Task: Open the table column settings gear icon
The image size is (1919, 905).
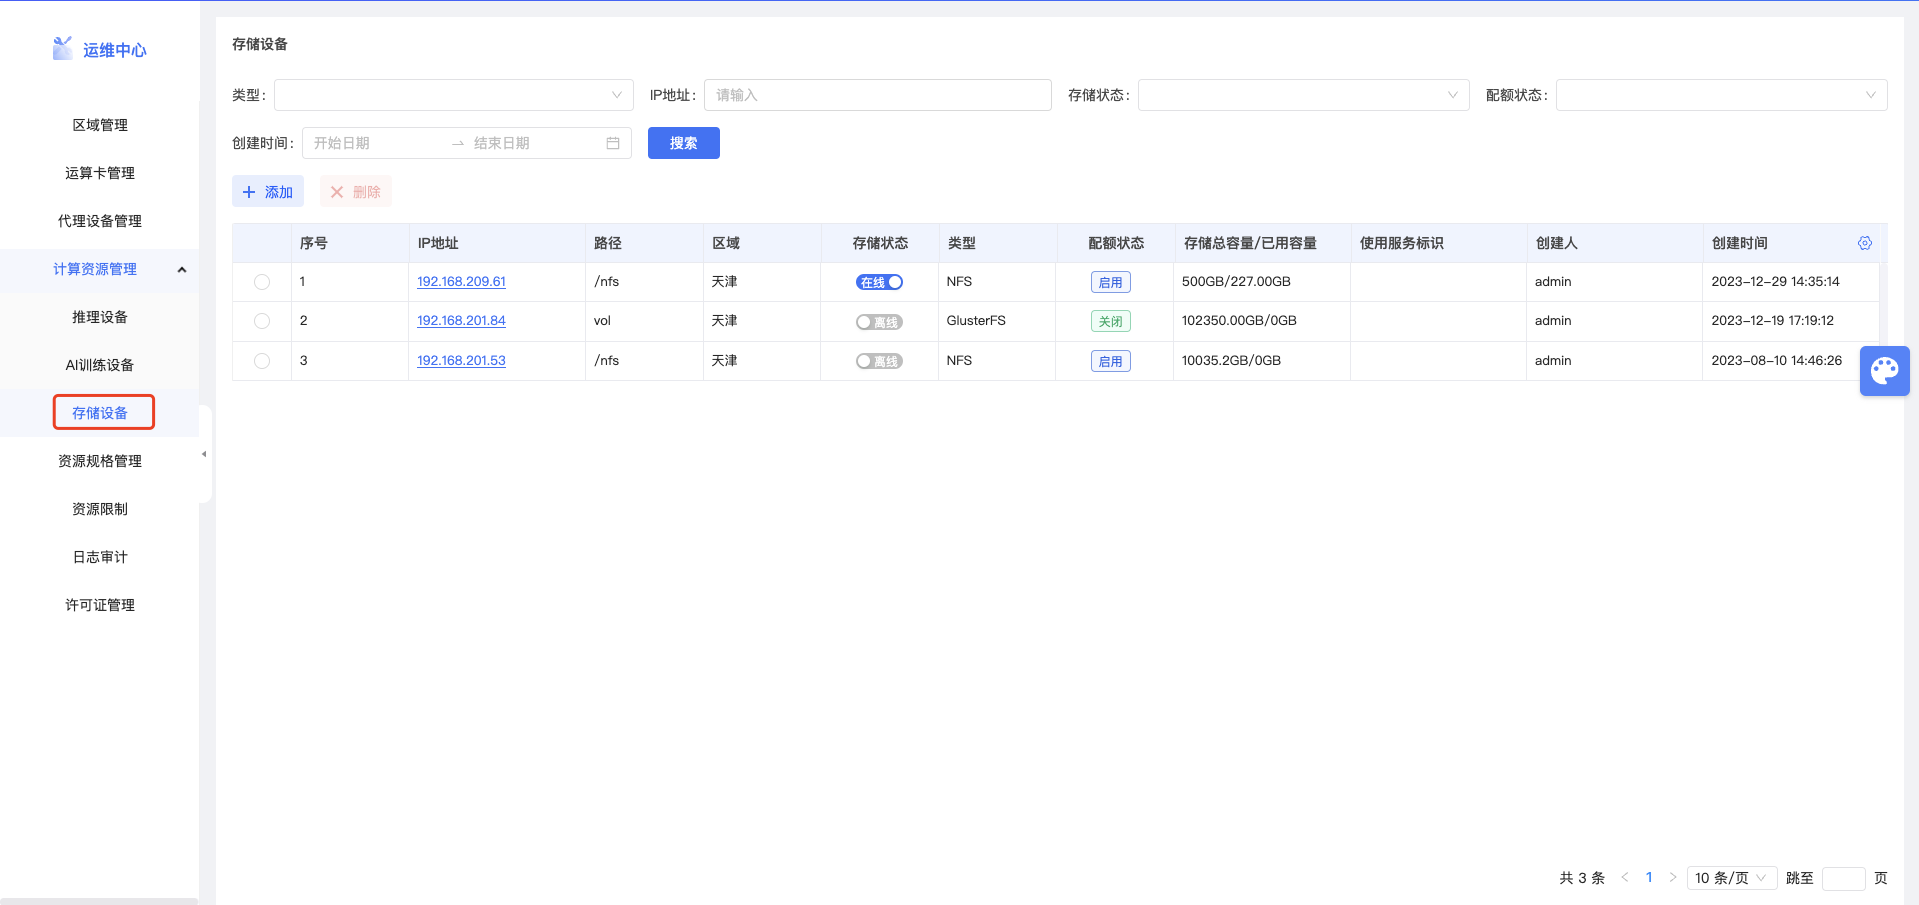Action: [x=1865, y=243]
